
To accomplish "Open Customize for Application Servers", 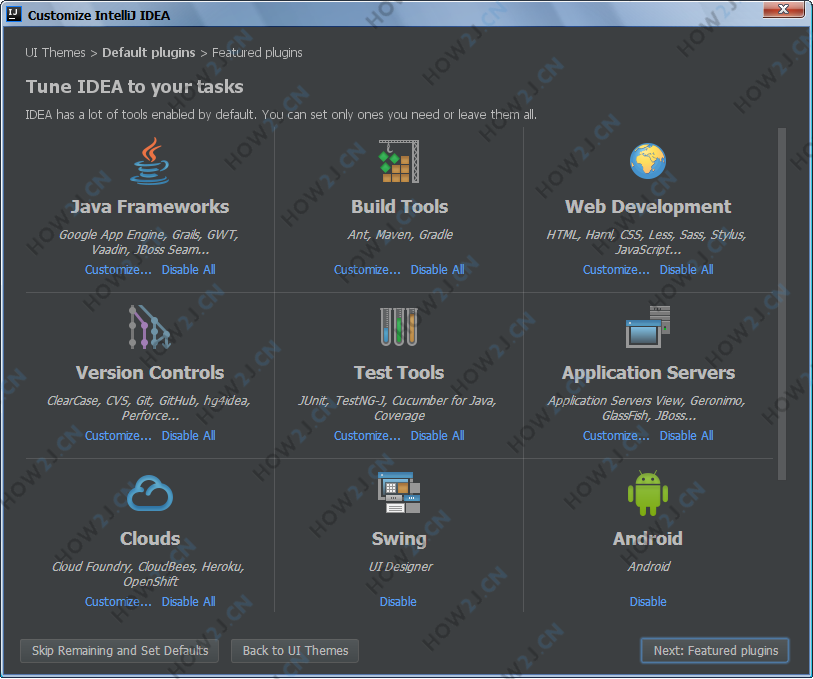I will coord(616,435).
